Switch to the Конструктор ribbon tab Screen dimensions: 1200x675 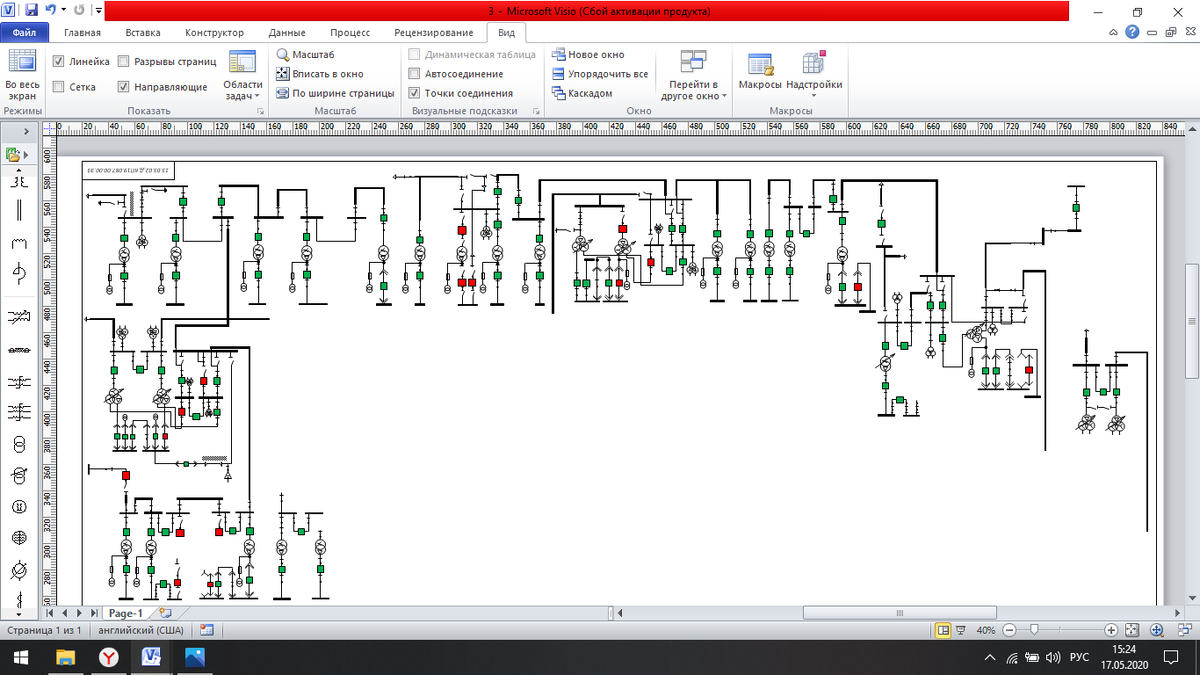click(214, 33)
